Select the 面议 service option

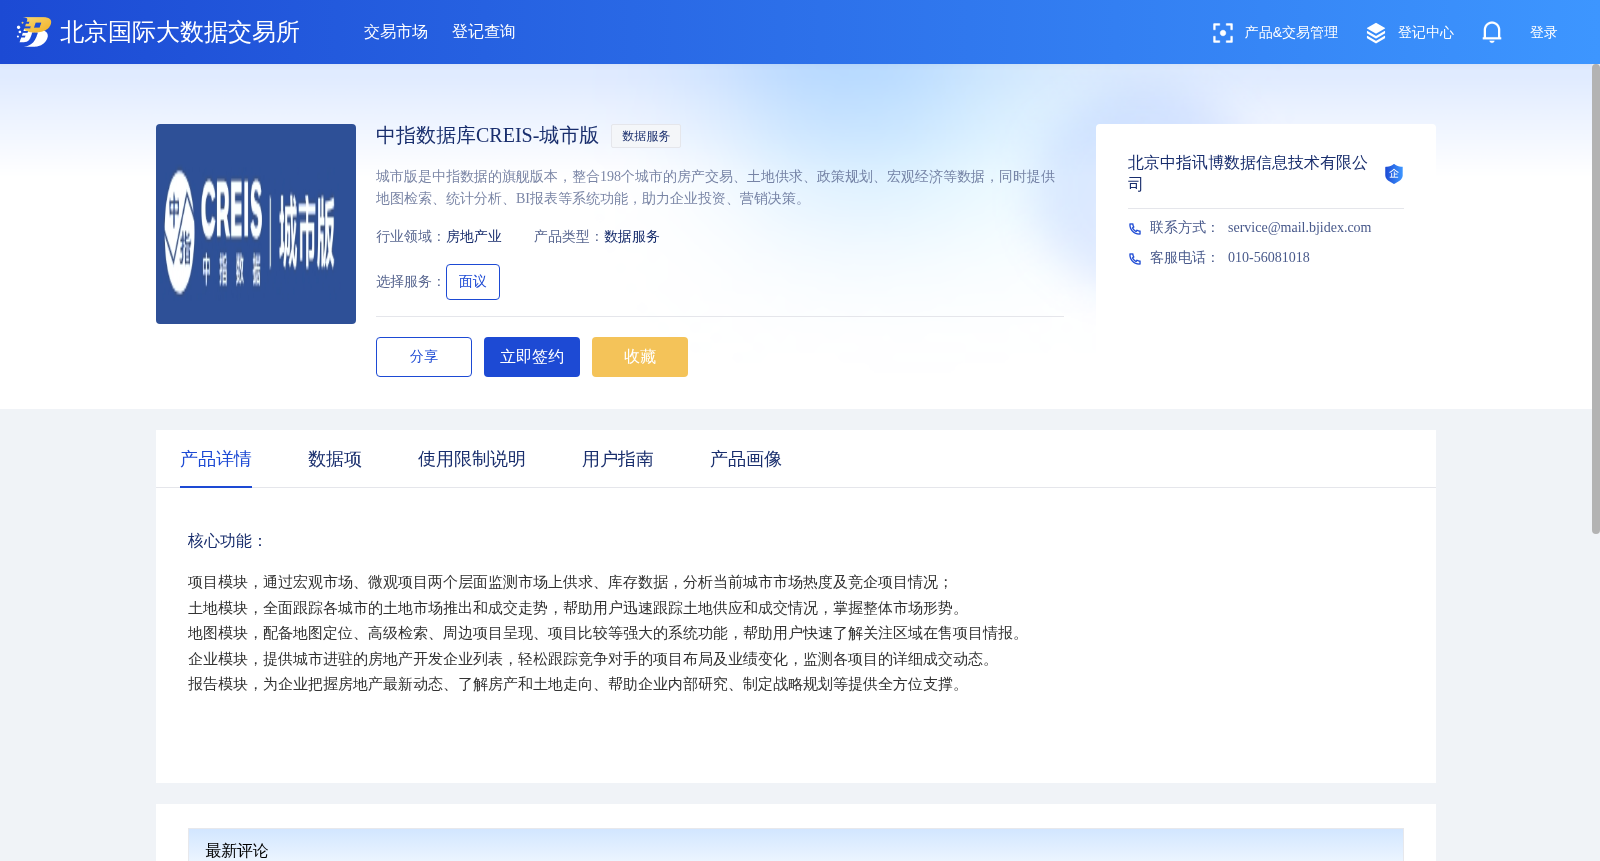473,282
